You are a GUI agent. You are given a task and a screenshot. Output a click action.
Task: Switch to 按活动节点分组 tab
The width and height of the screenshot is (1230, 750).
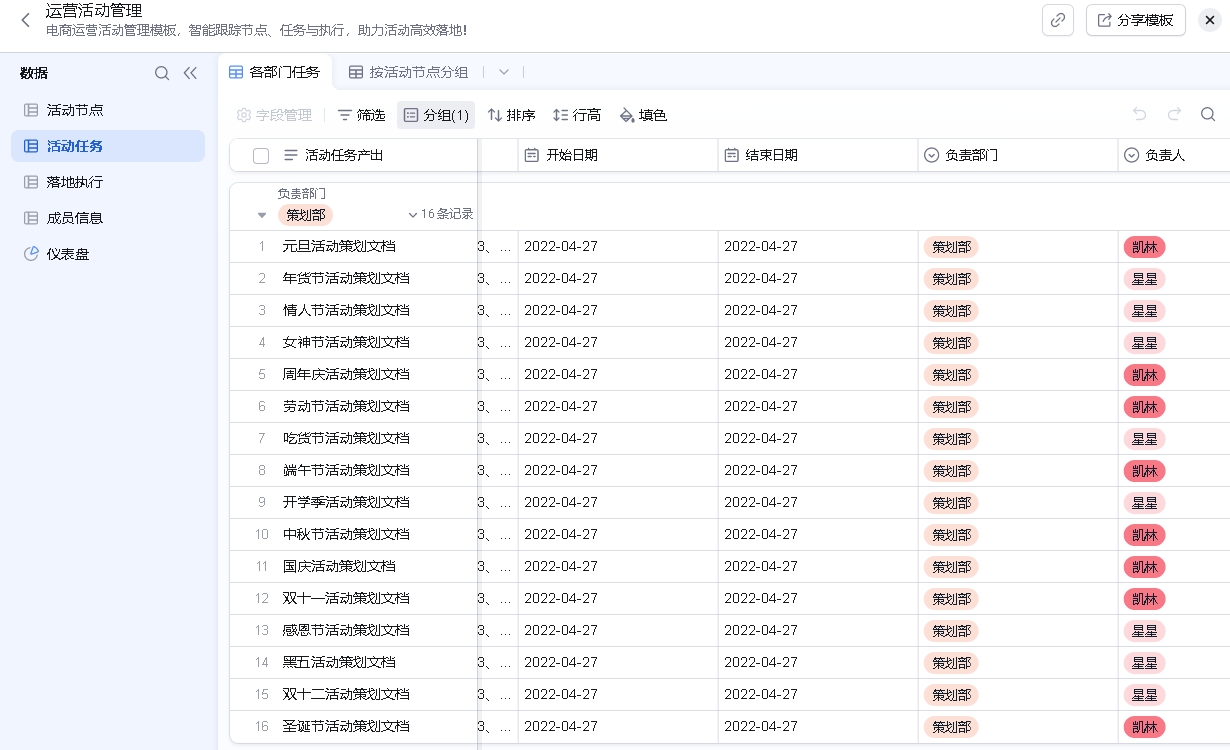pyautogui.click(x=408, y=72)
